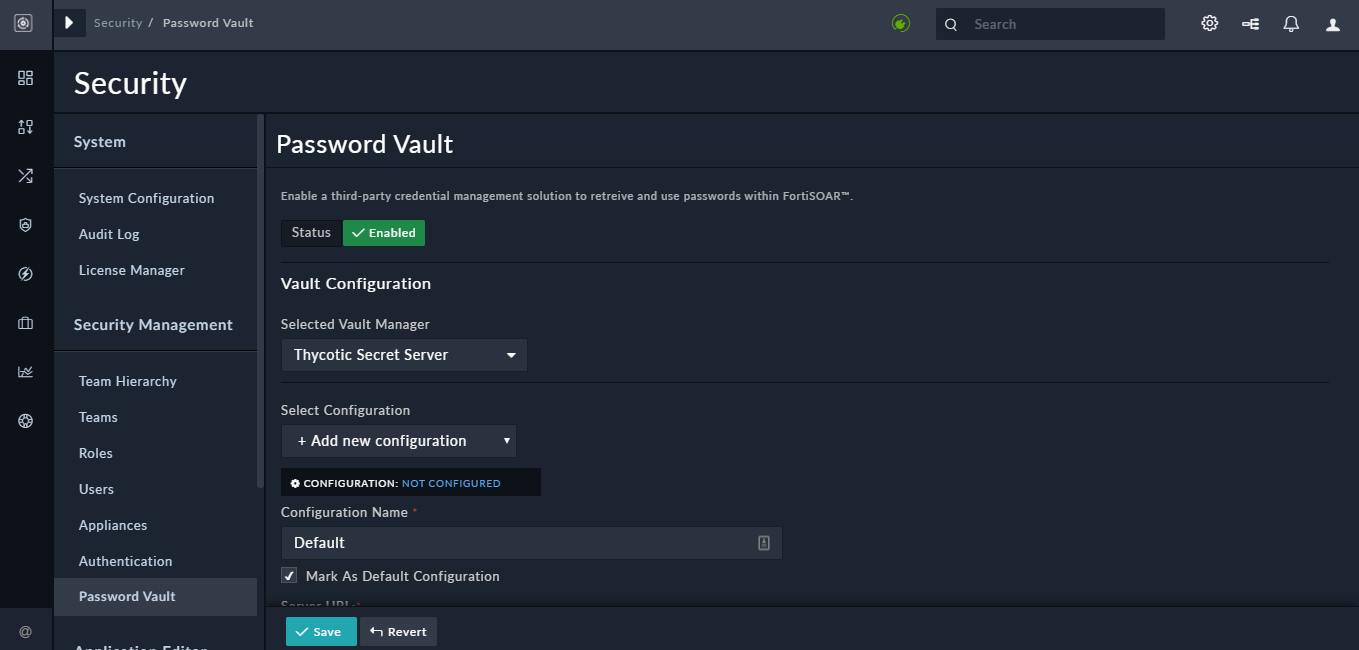Click the Automation lightning icon in sidebar

click(x=25, y=273)
